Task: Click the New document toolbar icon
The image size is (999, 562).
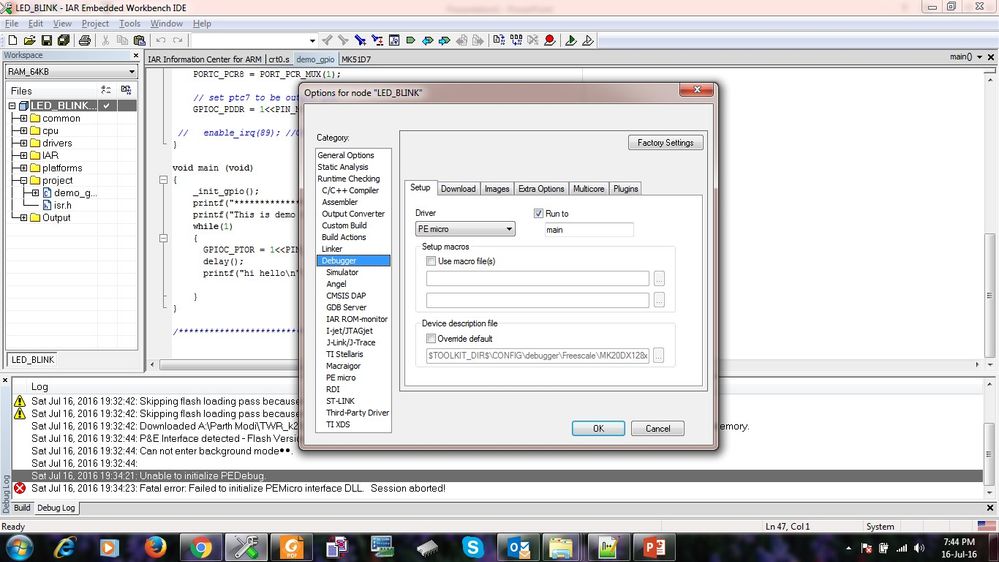Action: coord(12,40)
